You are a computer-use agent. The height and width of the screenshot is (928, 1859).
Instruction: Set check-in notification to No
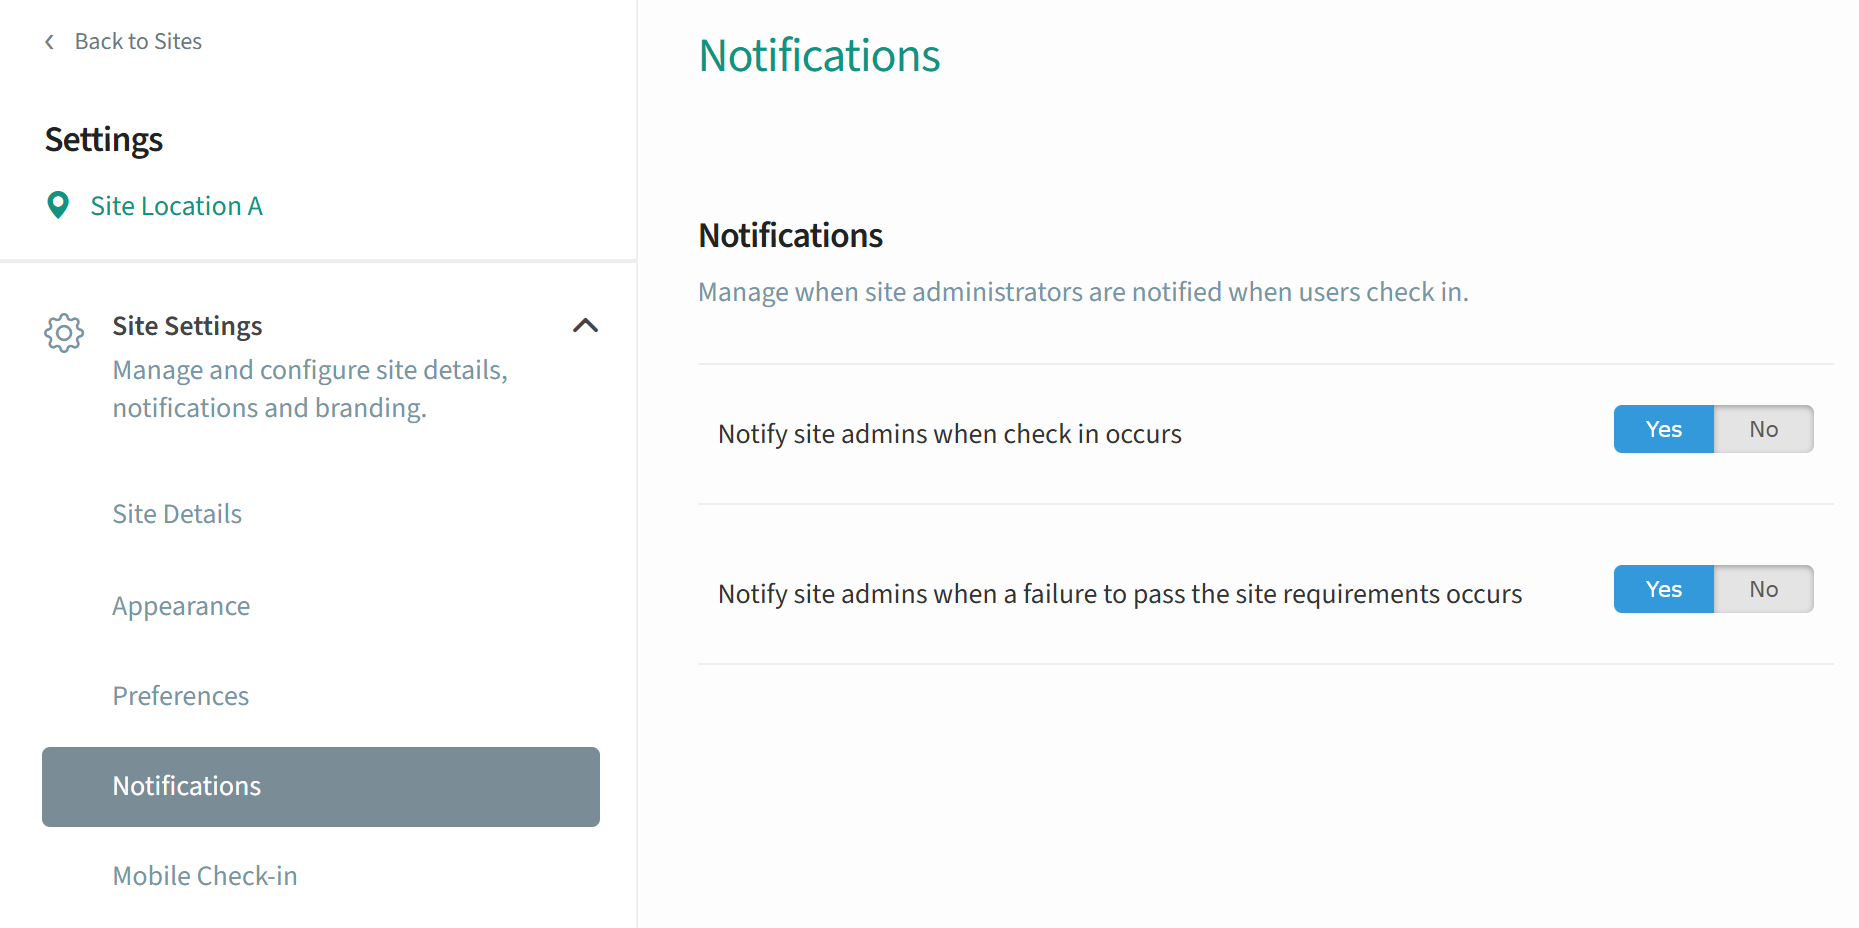1763,429
